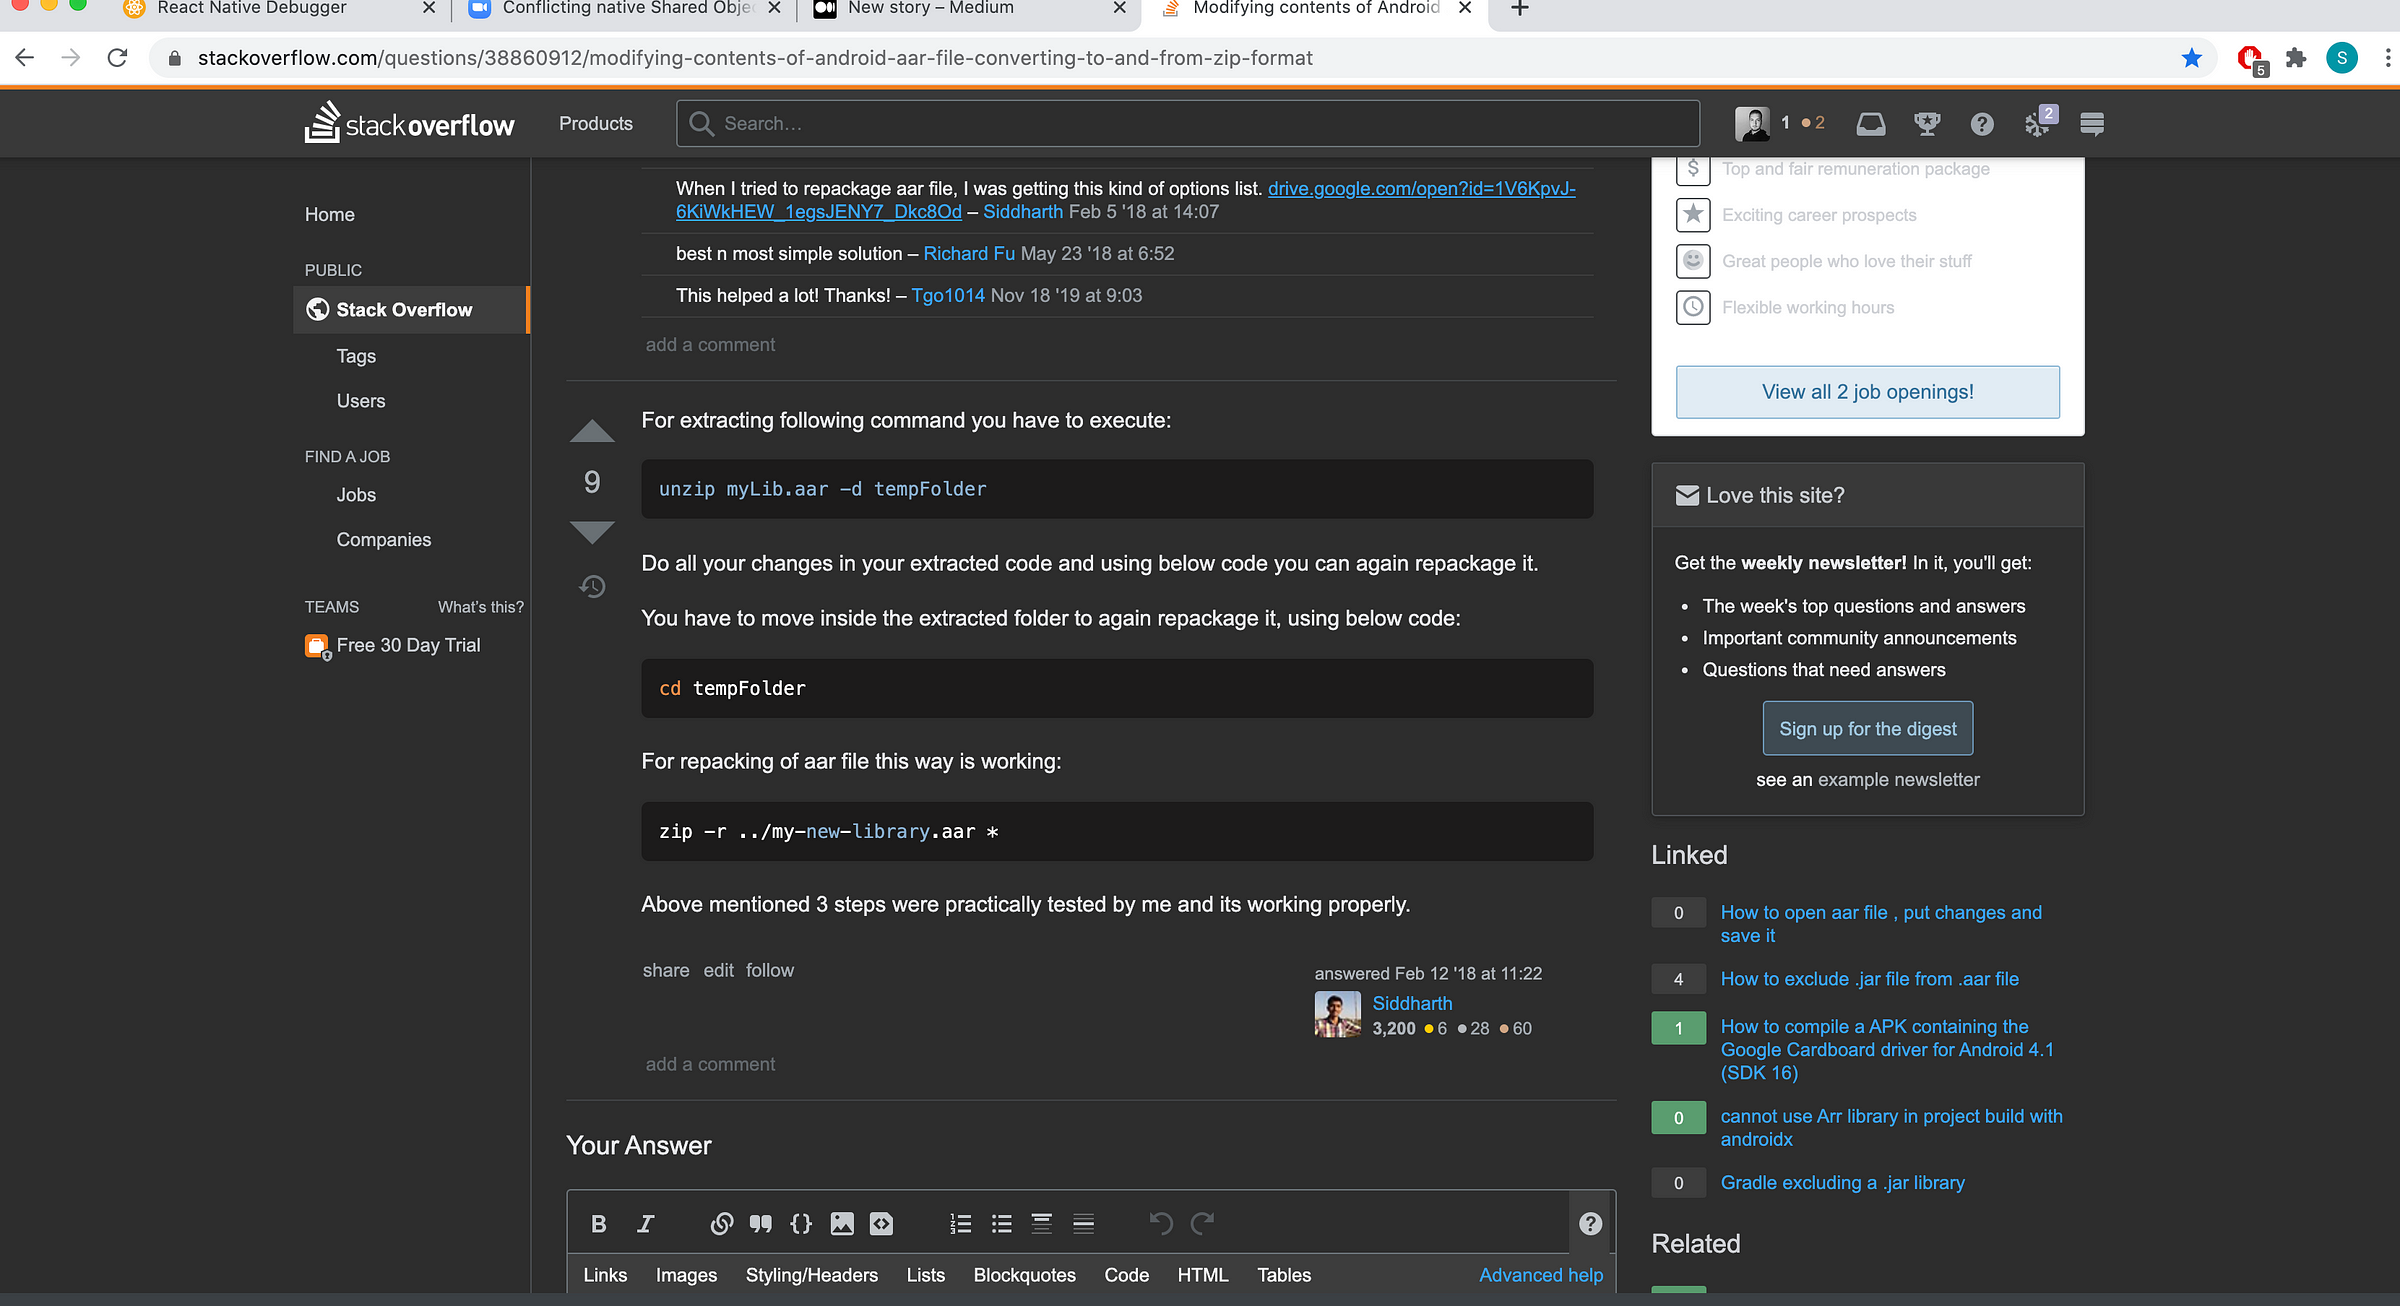Image resolution: width=2400 pixels, height=1306 pixels.
Task: Insert code sample with braces icon
Action: coord(801,1223)
